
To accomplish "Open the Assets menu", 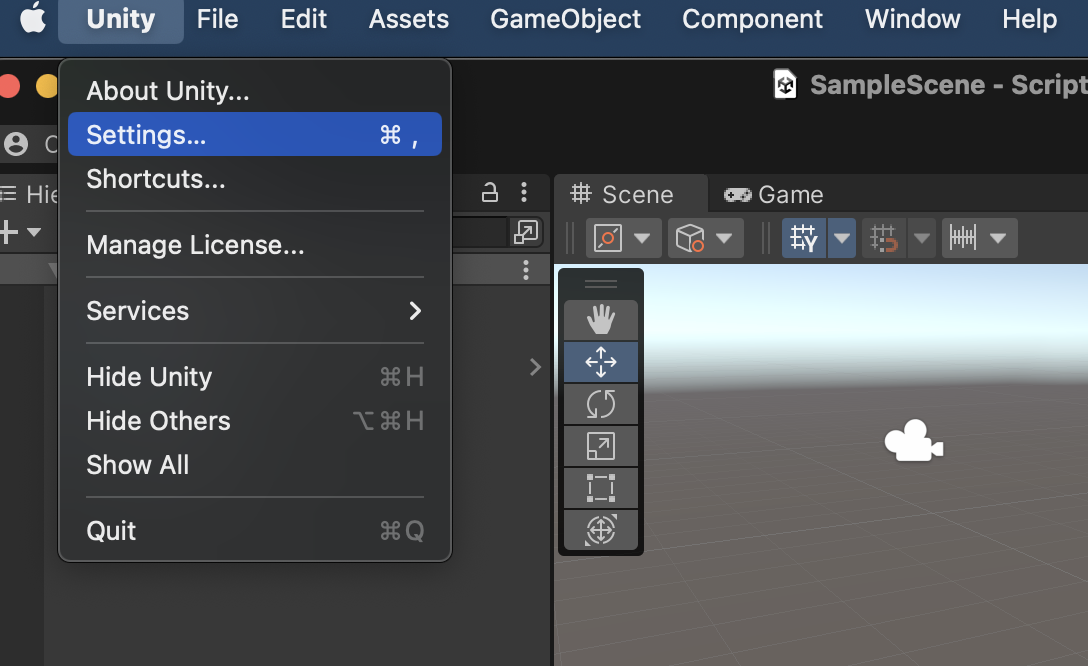I will pyautogui.click(x=409, y=19).
